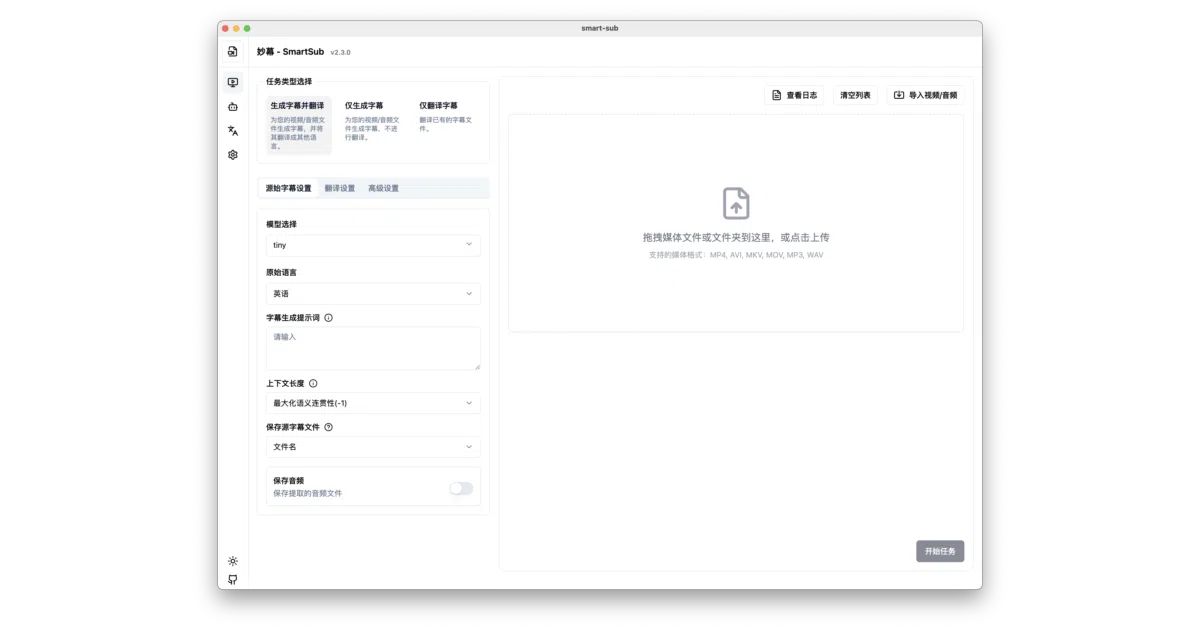Switch to the 高级设置 tab
Image resolution: width=1200 pixels, height=630 pixels.
pyautogui.click(x=383, y=188)
